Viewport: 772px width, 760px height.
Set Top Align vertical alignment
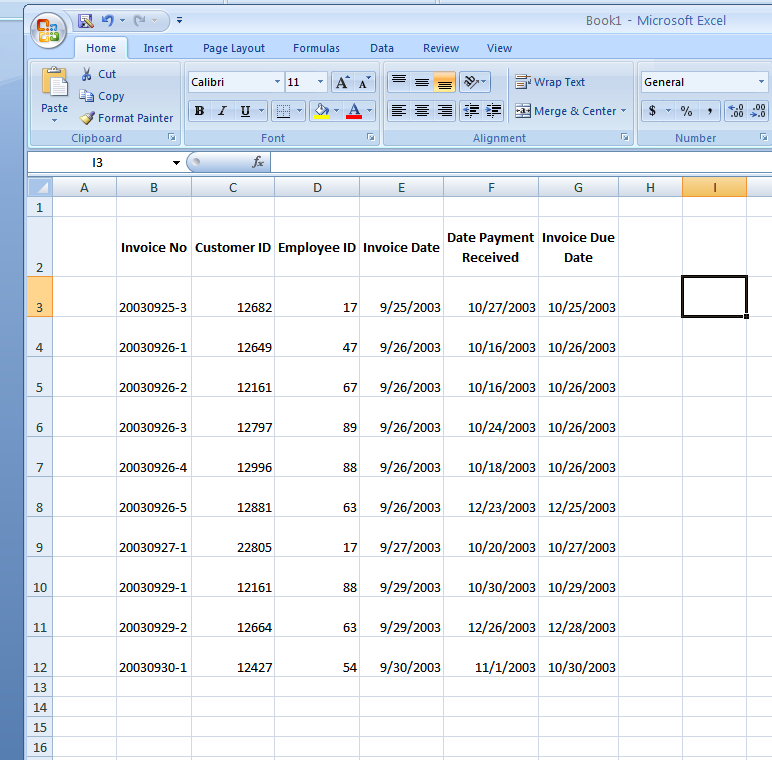point(399,82)
